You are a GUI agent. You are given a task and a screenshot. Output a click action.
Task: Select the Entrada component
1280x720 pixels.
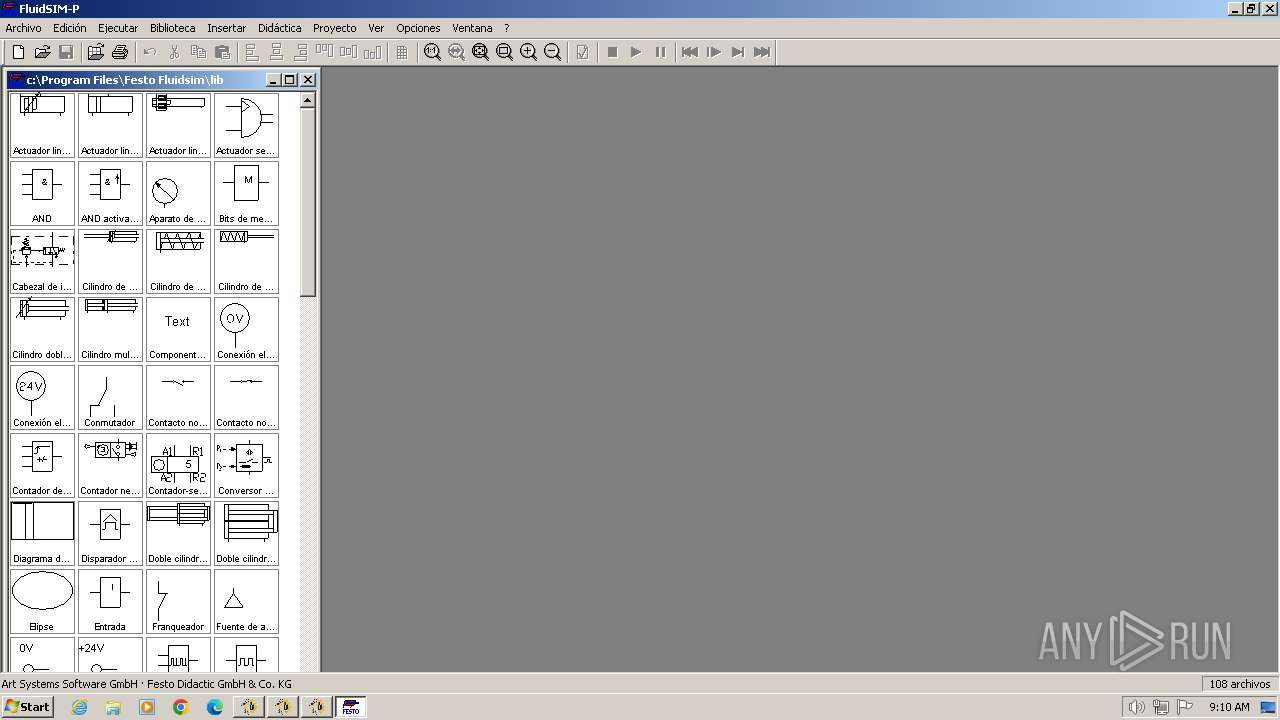110,602
